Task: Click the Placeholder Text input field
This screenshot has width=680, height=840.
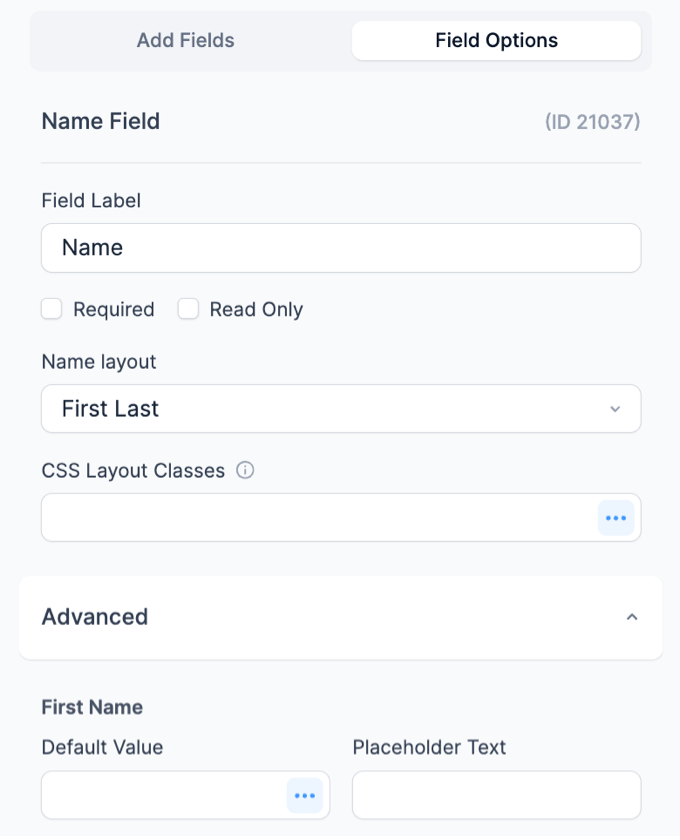Action: (x=496, y=795)
